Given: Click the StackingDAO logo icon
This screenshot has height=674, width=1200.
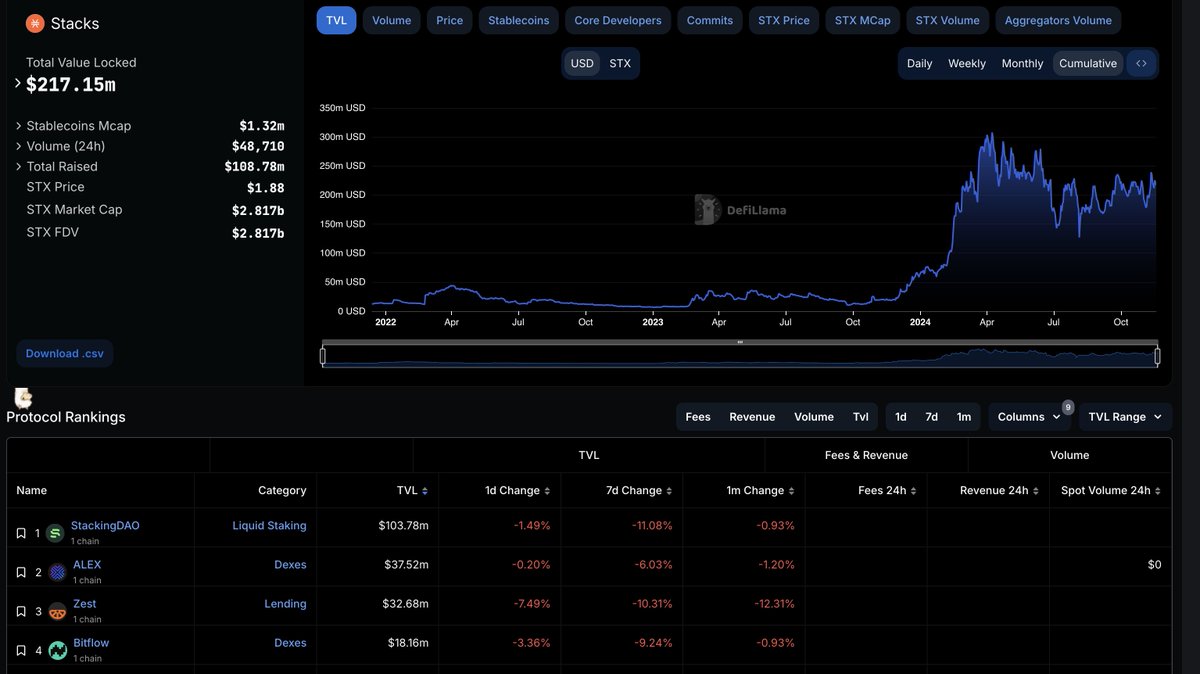Looking at the screenshot, I should coord(55,533).
